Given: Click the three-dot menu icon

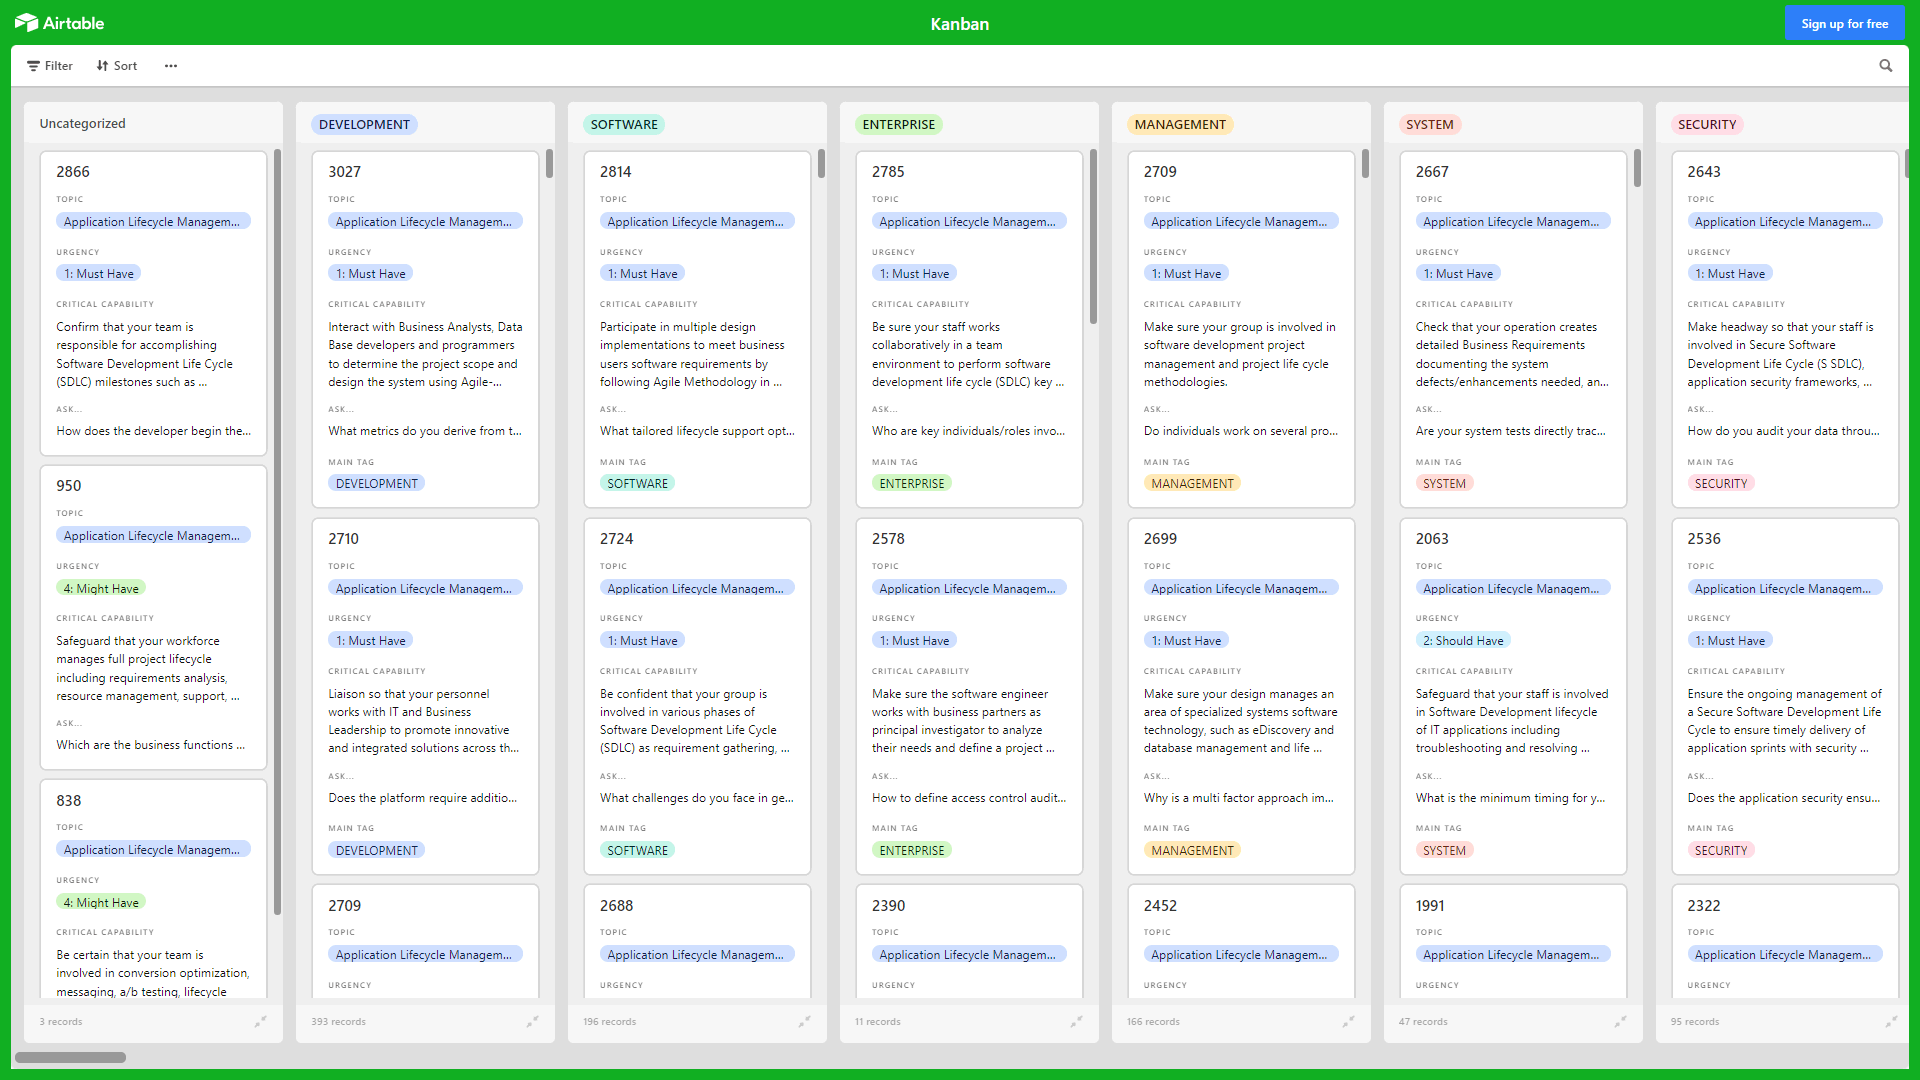Looking at the screenshot, I should coord(171,66).
